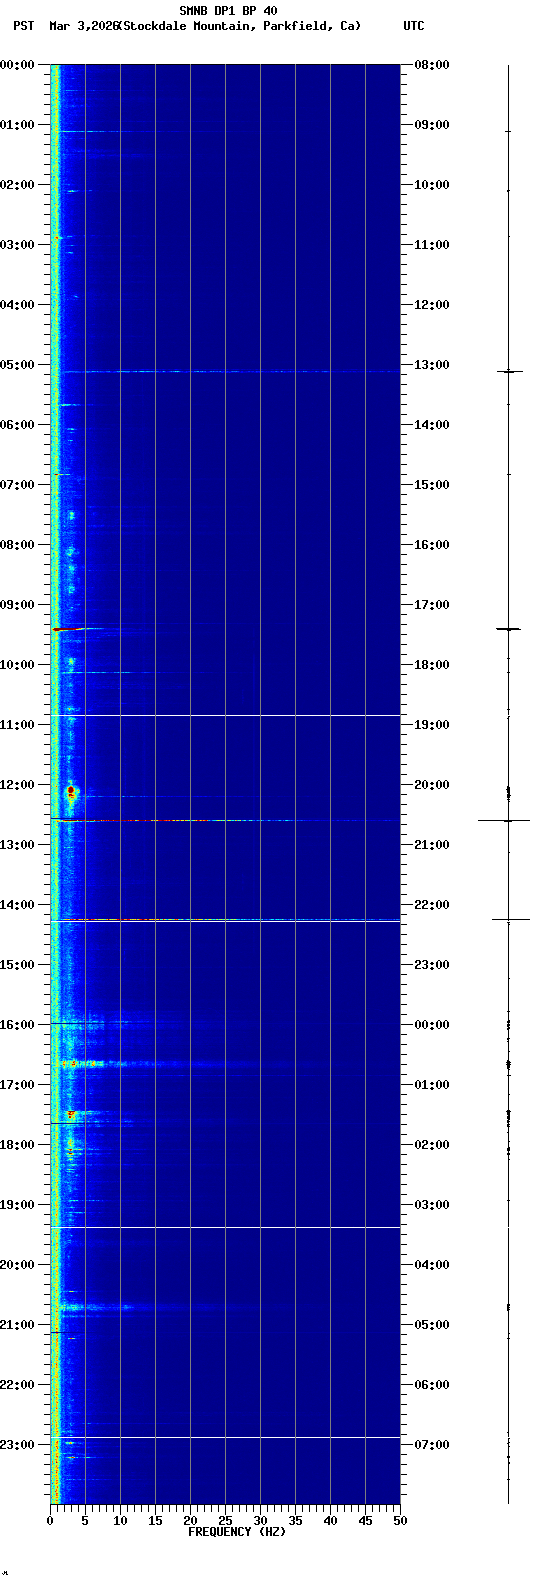This screenshot has height=1584, width=552.
Task: Select the 03:00 label on the PST axis
Action: tap(18, 245)
